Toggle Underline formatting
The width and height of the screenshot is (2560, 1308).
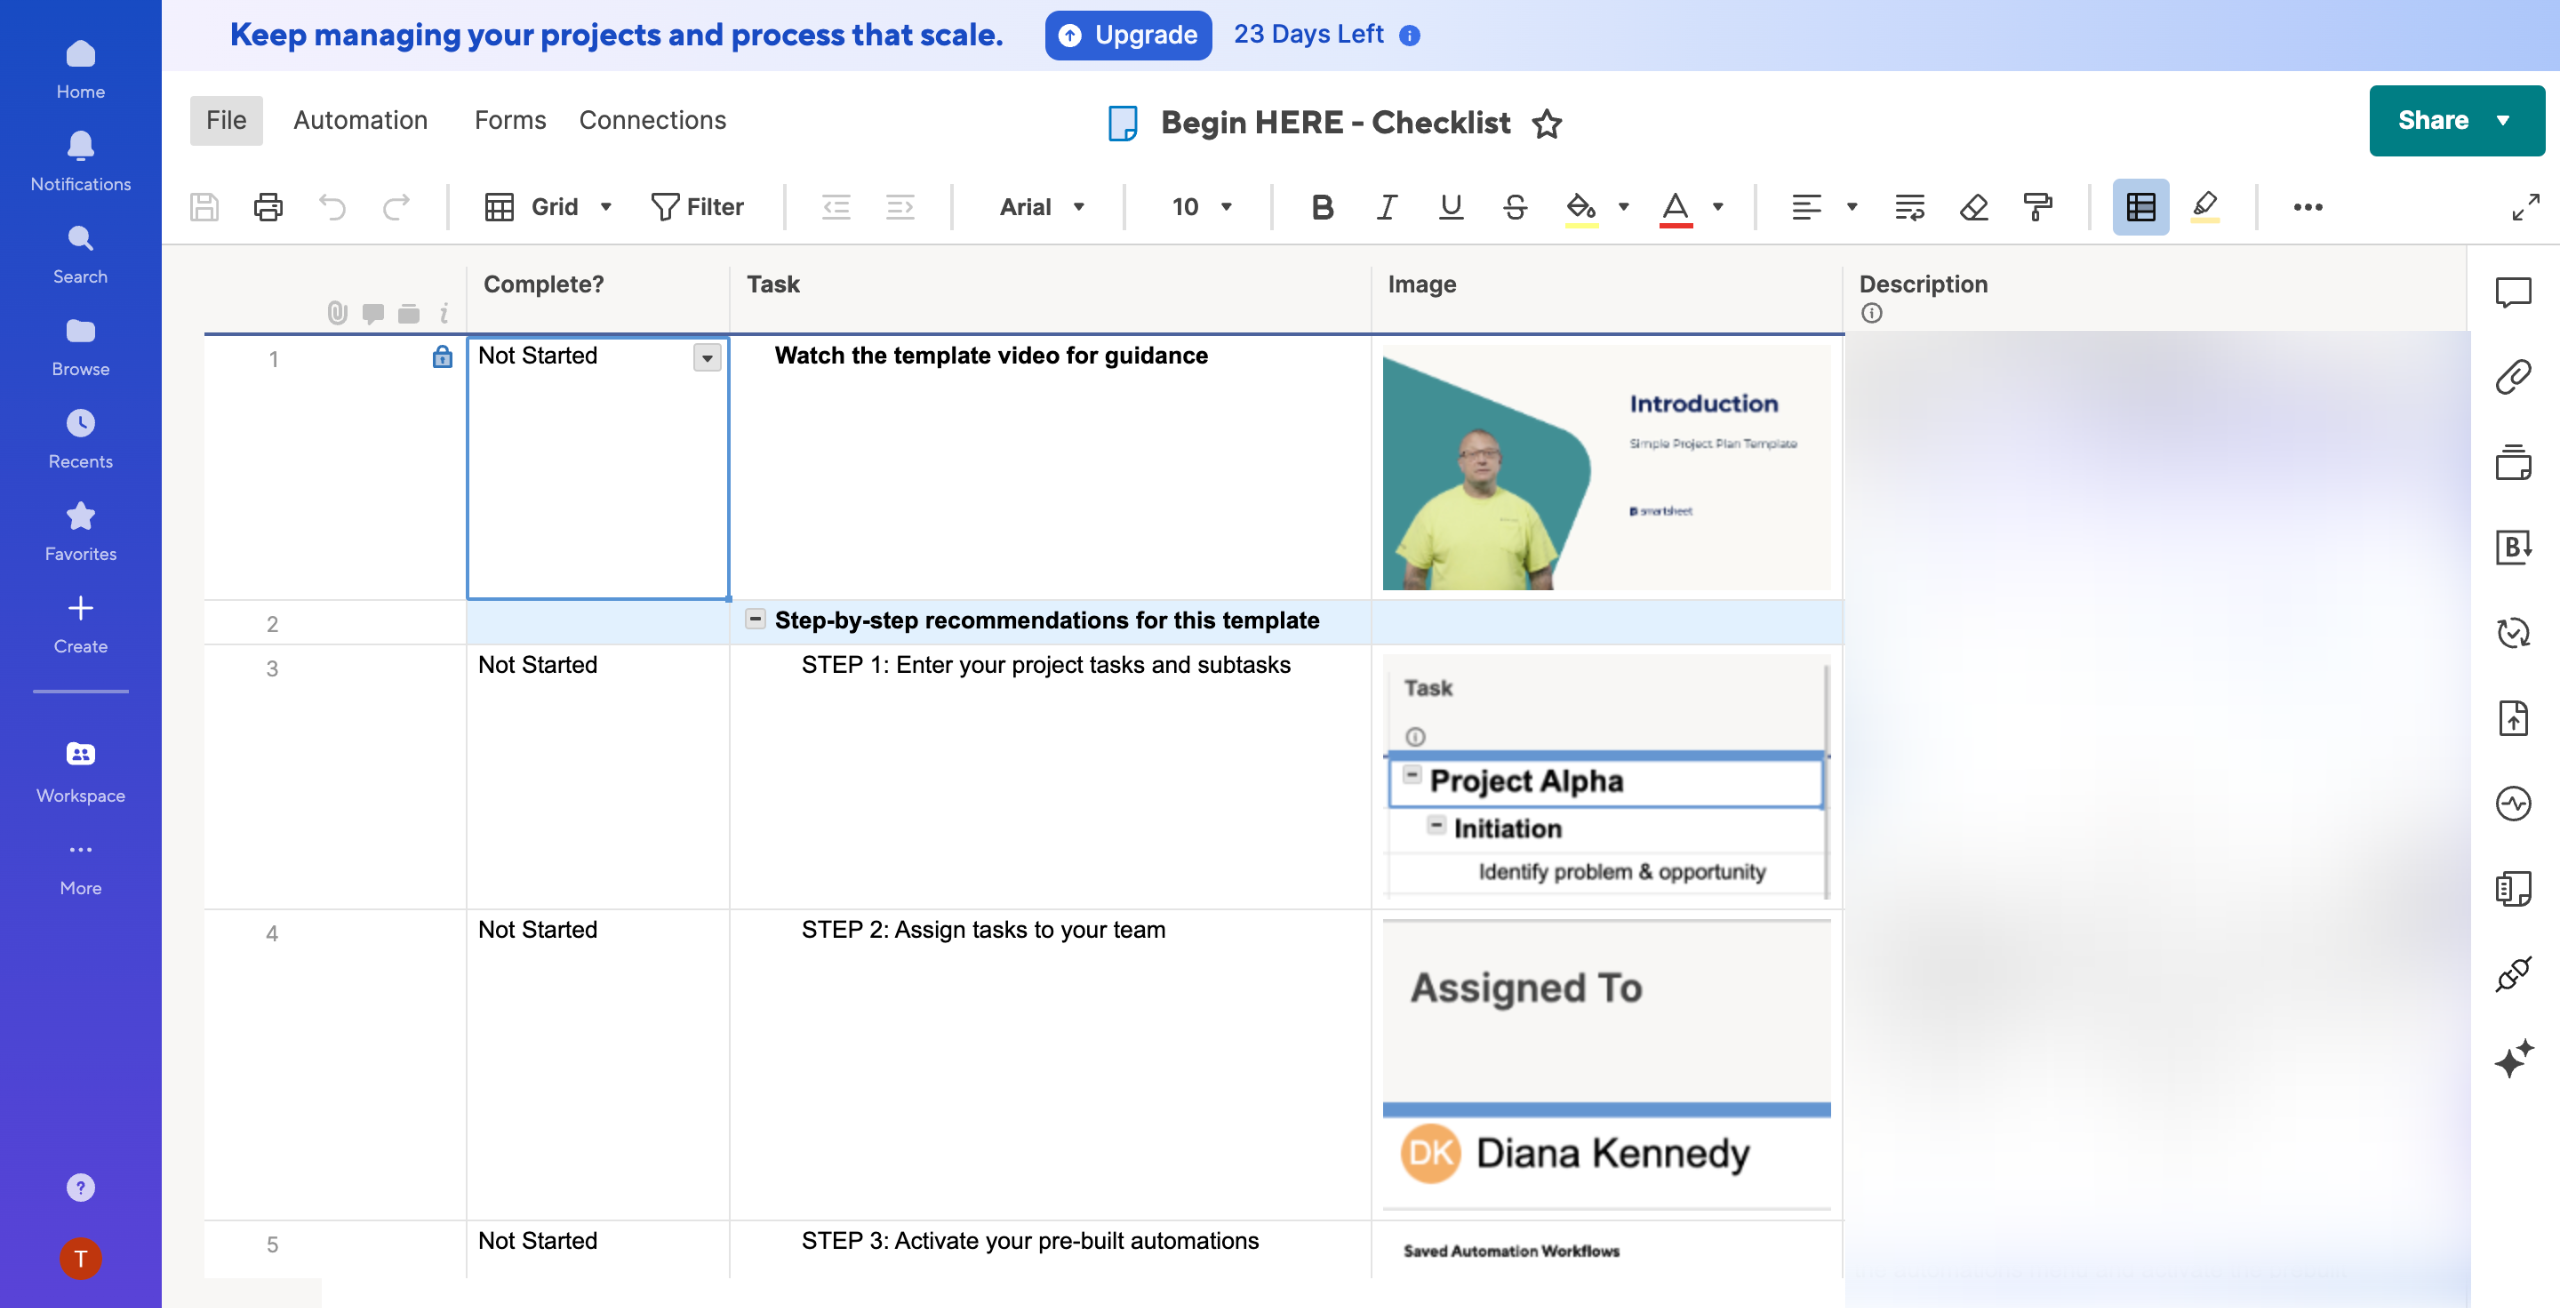pyautogui.click(x=1450, y=207)
